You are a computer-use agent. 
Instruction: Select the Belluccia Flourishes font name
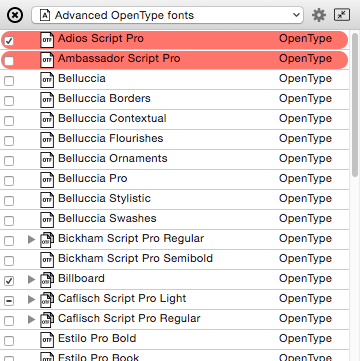coord(111,138)
